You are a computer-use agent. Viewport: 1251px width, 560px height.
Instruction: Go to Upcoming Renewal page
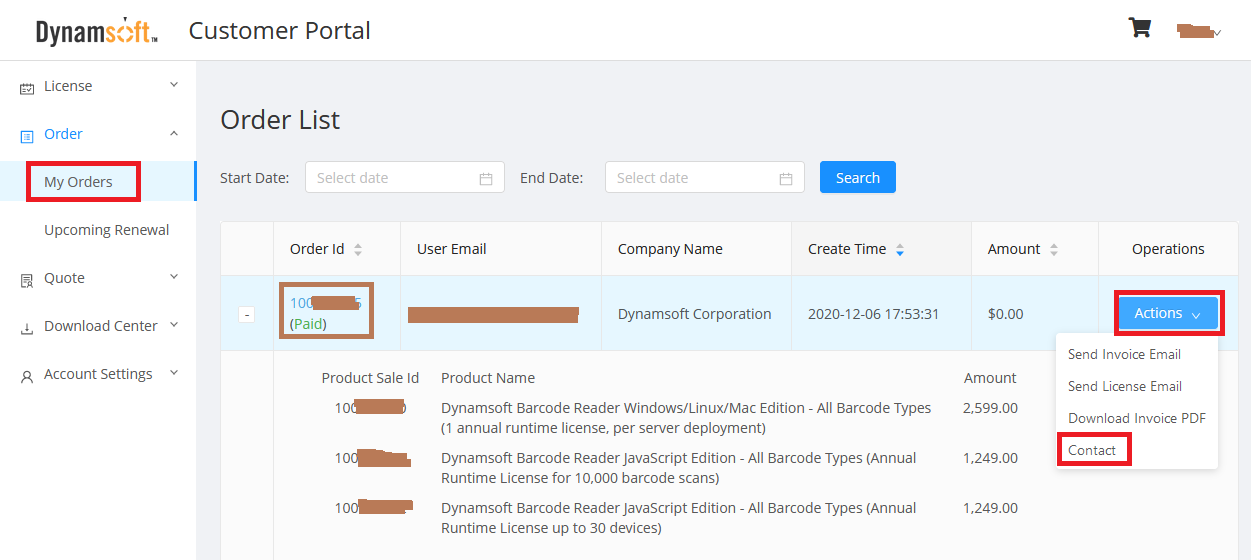click(x=106, y=230)
